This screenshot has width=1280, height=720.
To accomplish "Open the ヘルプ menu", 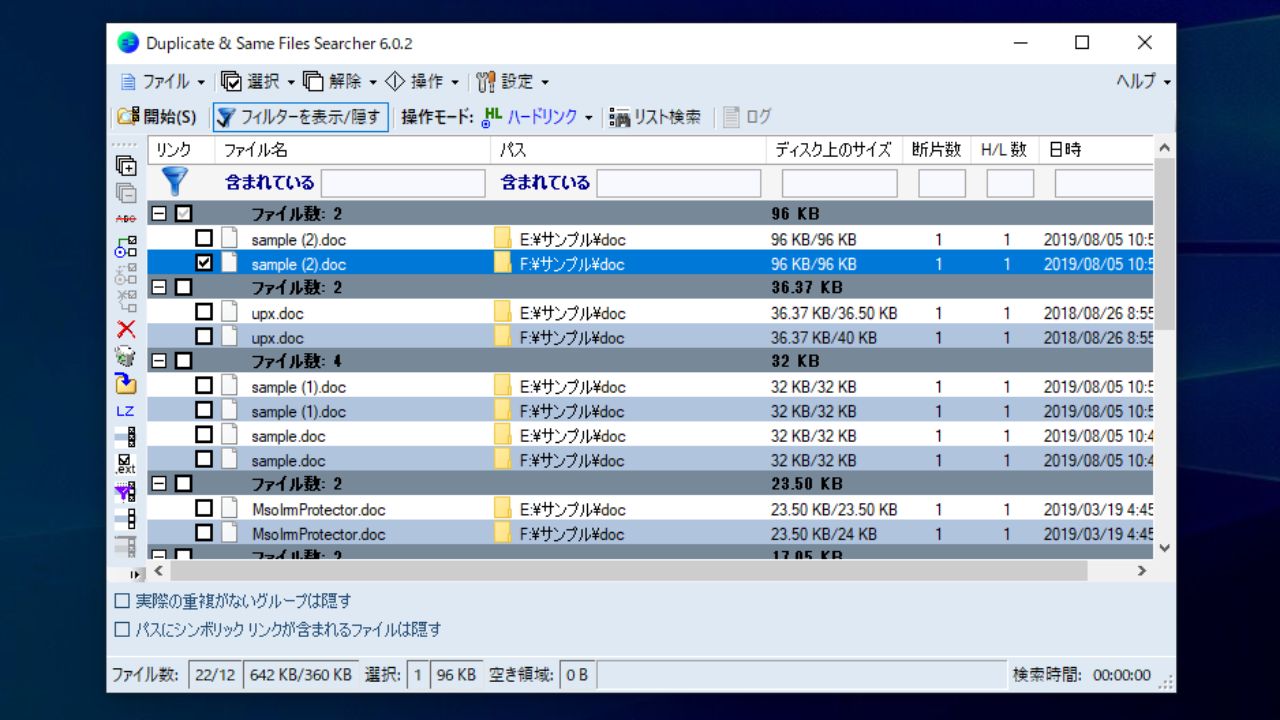I will 1143,81.
